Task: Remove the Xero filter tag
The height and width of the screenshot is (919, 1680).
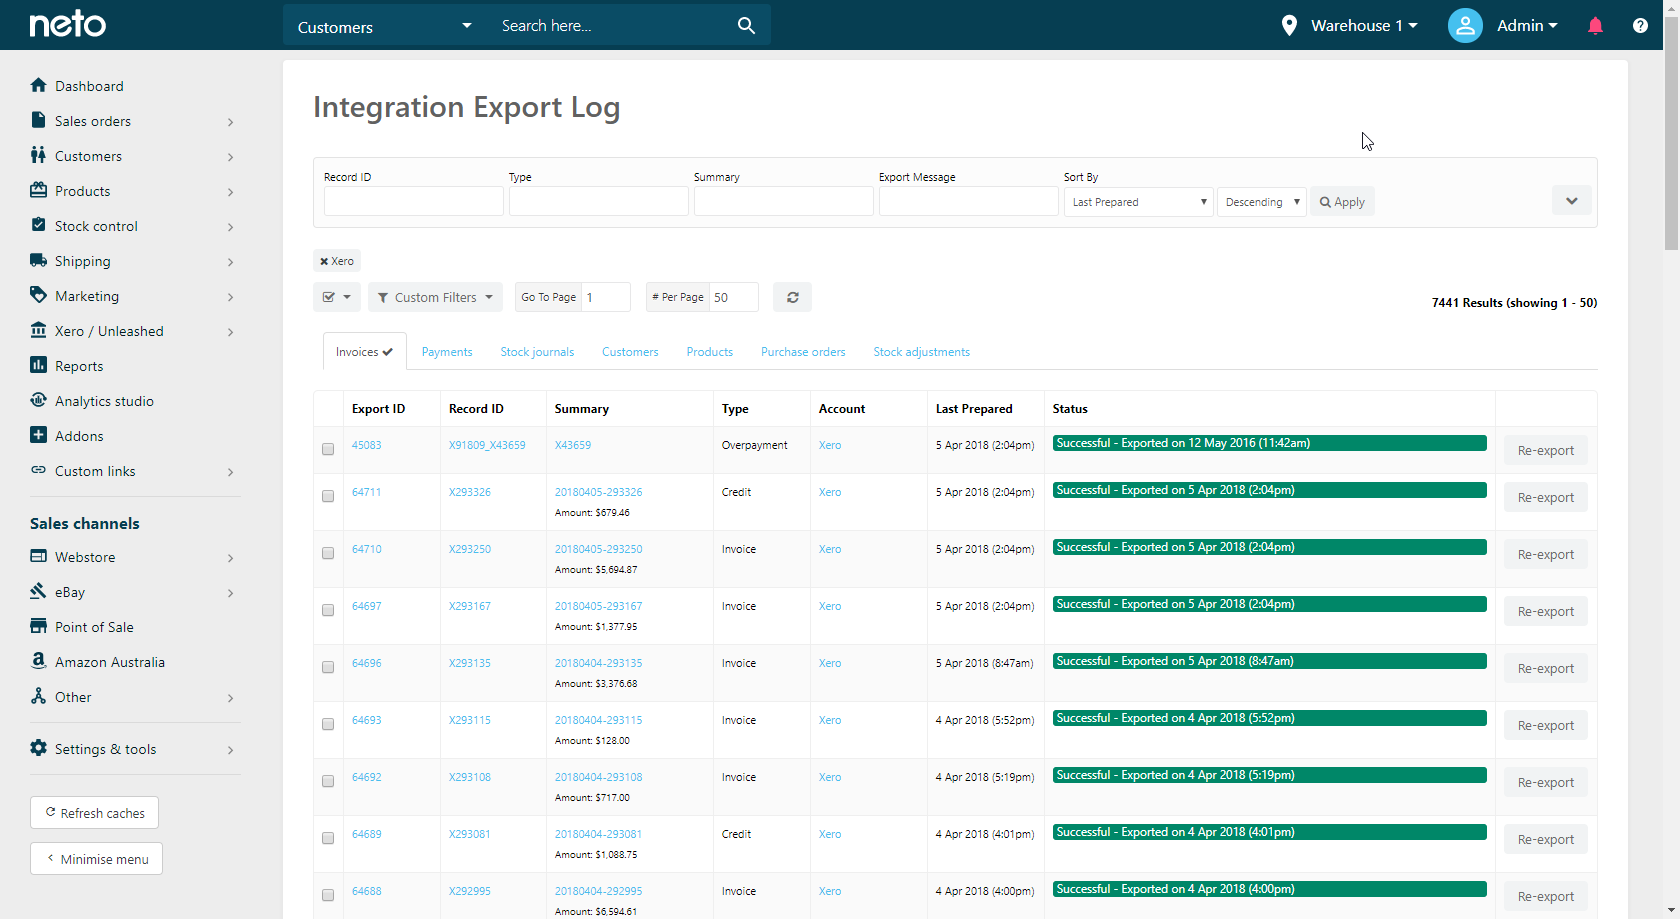Action: pyautogui.click(x=324, y=261)
